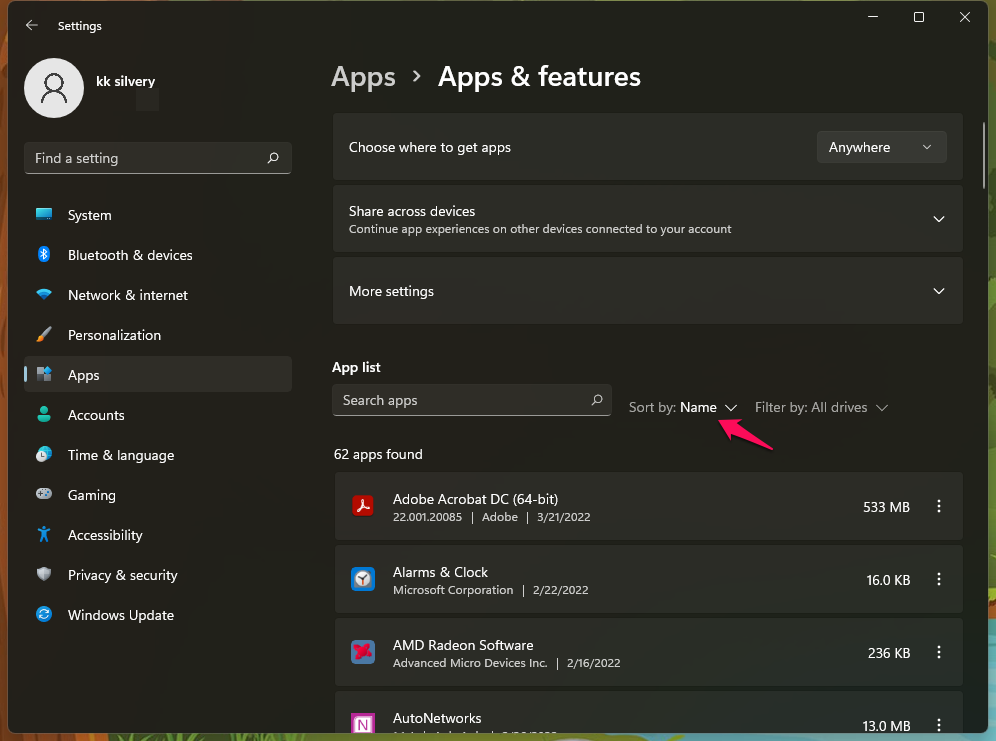Click the search magnifier in Find a setting
This screenshot has height=741, width=996.
coord(273,158)
